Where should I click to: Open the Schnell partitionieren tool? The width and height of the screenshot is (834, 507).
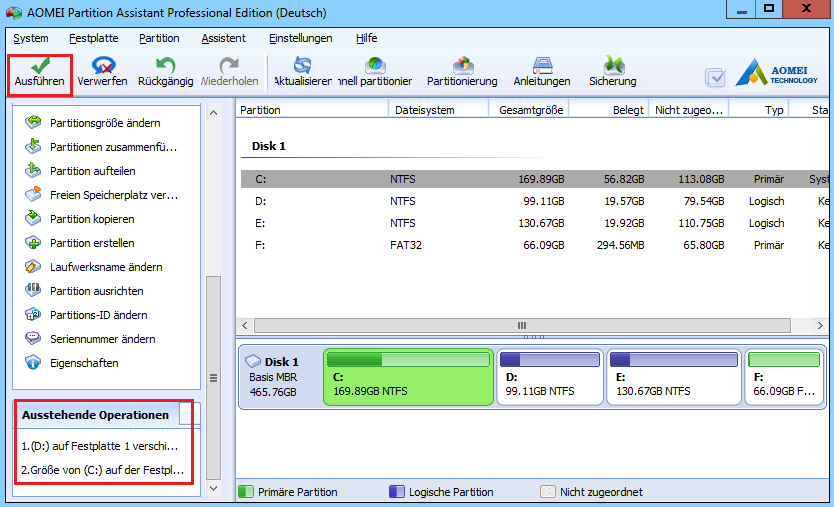point(376,73)
